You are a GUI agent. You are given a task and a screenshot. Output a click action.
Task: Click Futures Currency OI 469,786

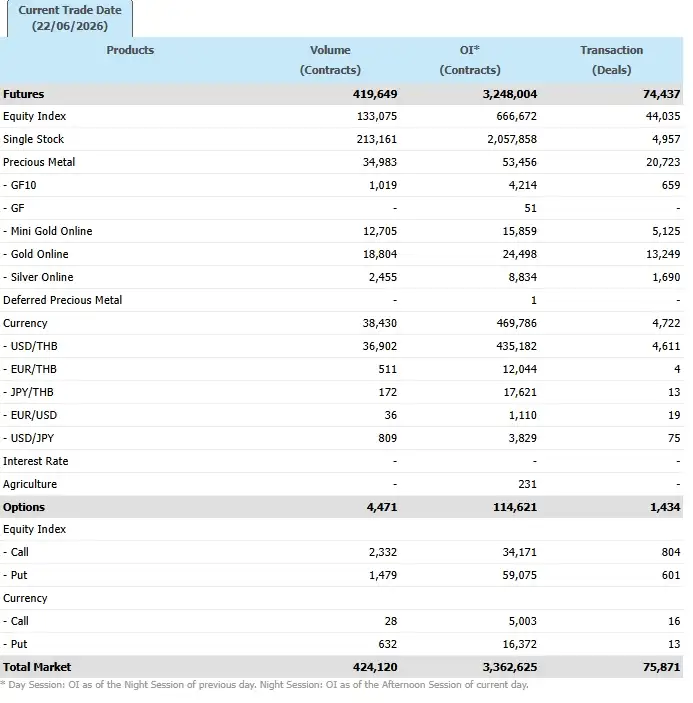516,323
